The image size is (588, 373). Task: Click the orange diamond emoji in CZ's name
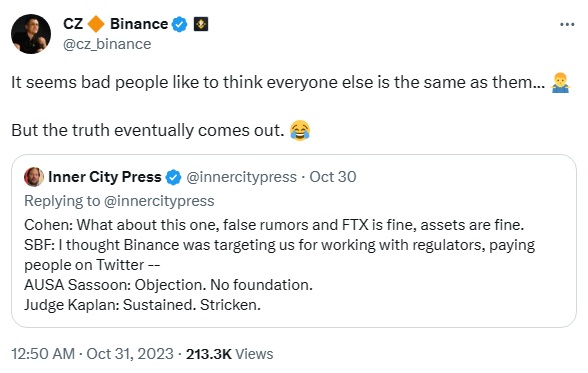(96, 24)
